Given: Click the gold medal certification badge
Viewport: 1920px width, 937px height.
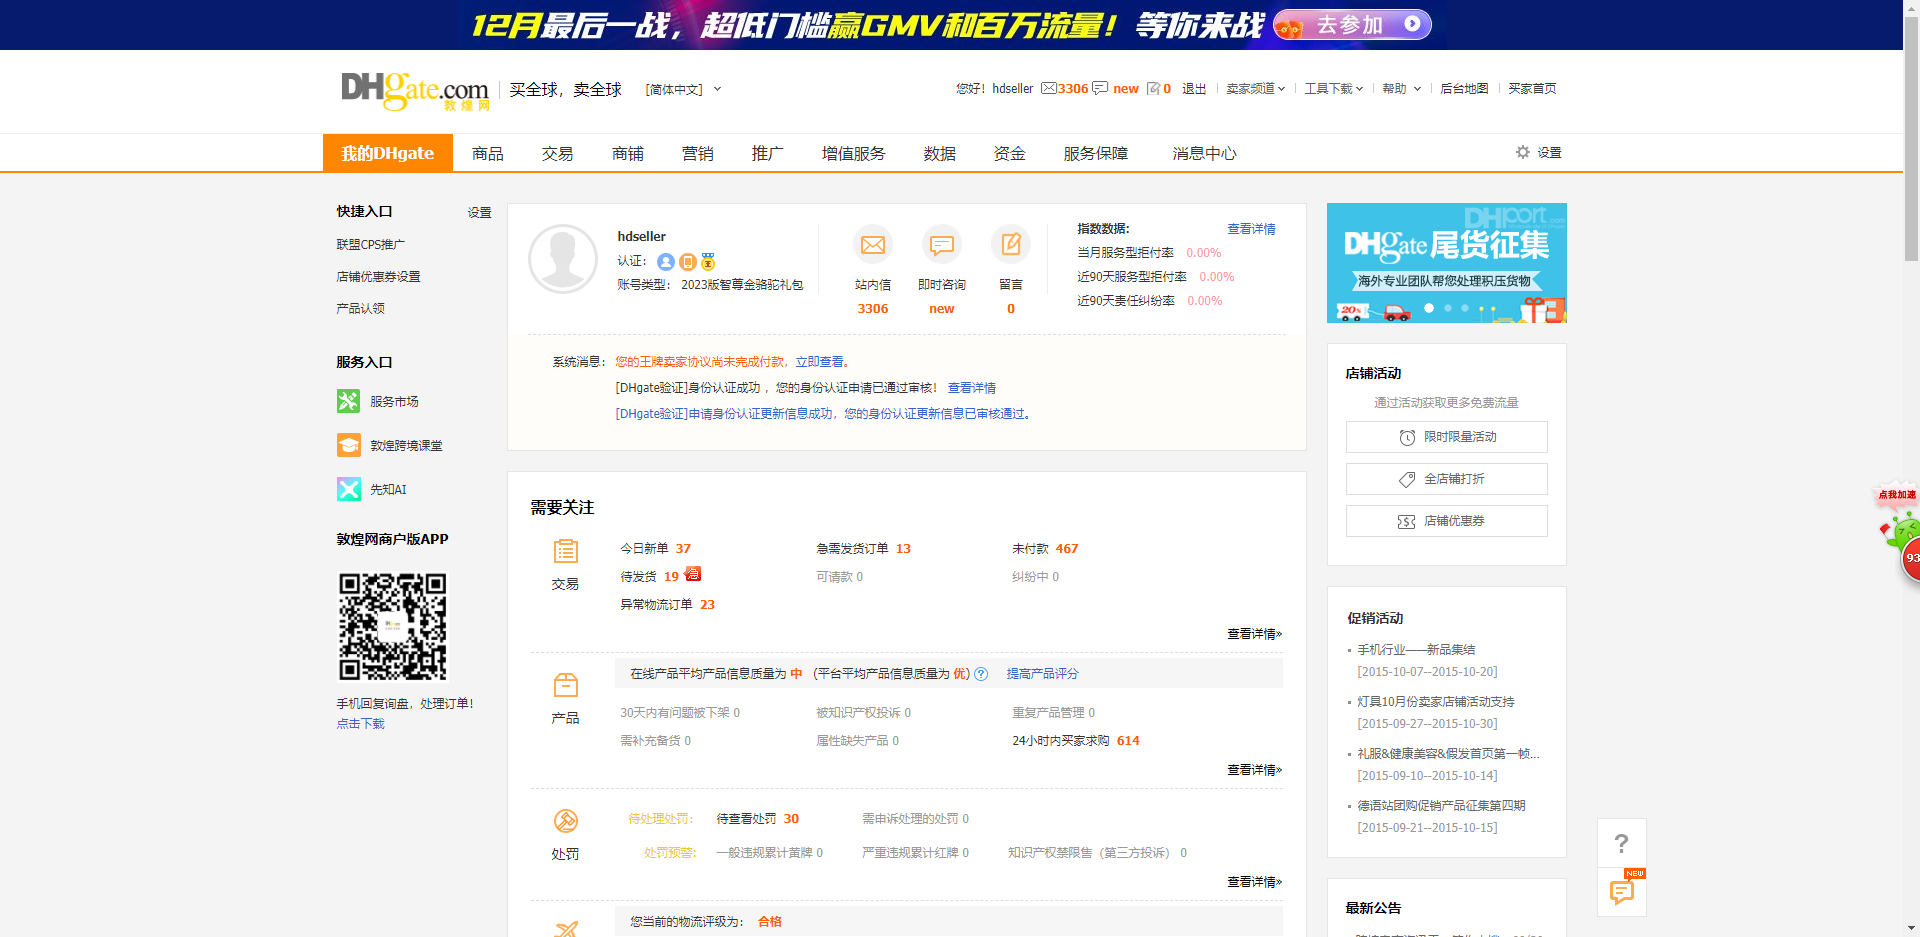Looking at the screenshot, I should (x=708, y=262).
